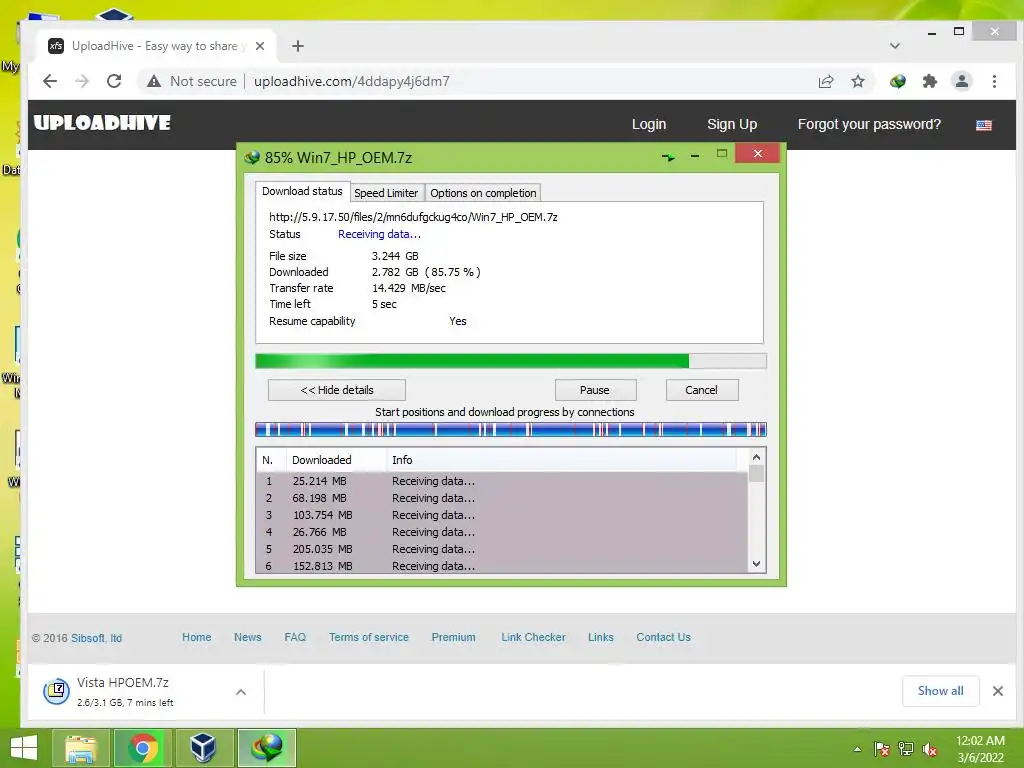
Task: Click the Action Center flag tray icon
Action: tap(881, 749)
